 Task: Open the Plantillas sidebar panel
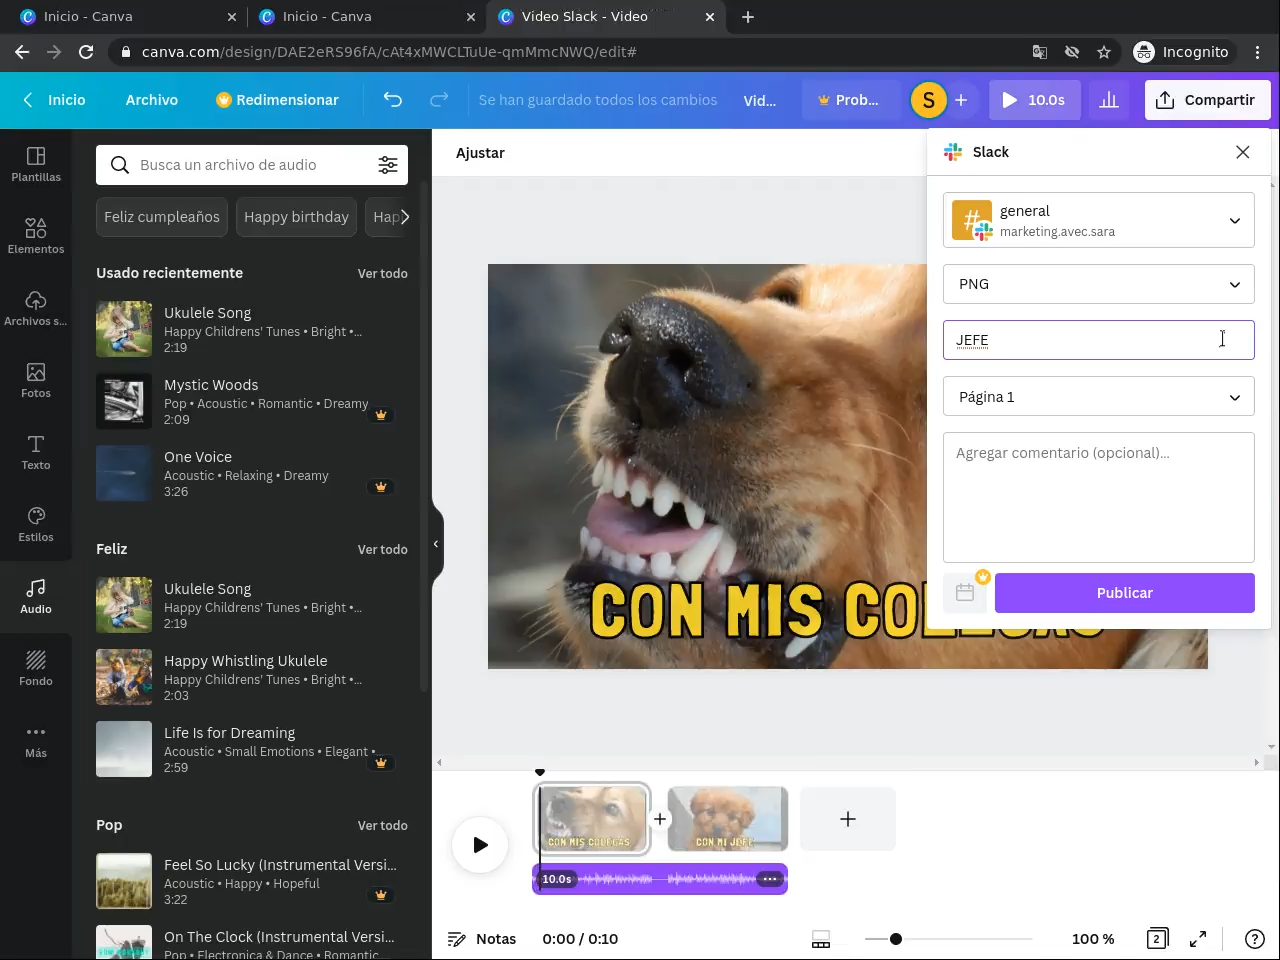(36, 164)
